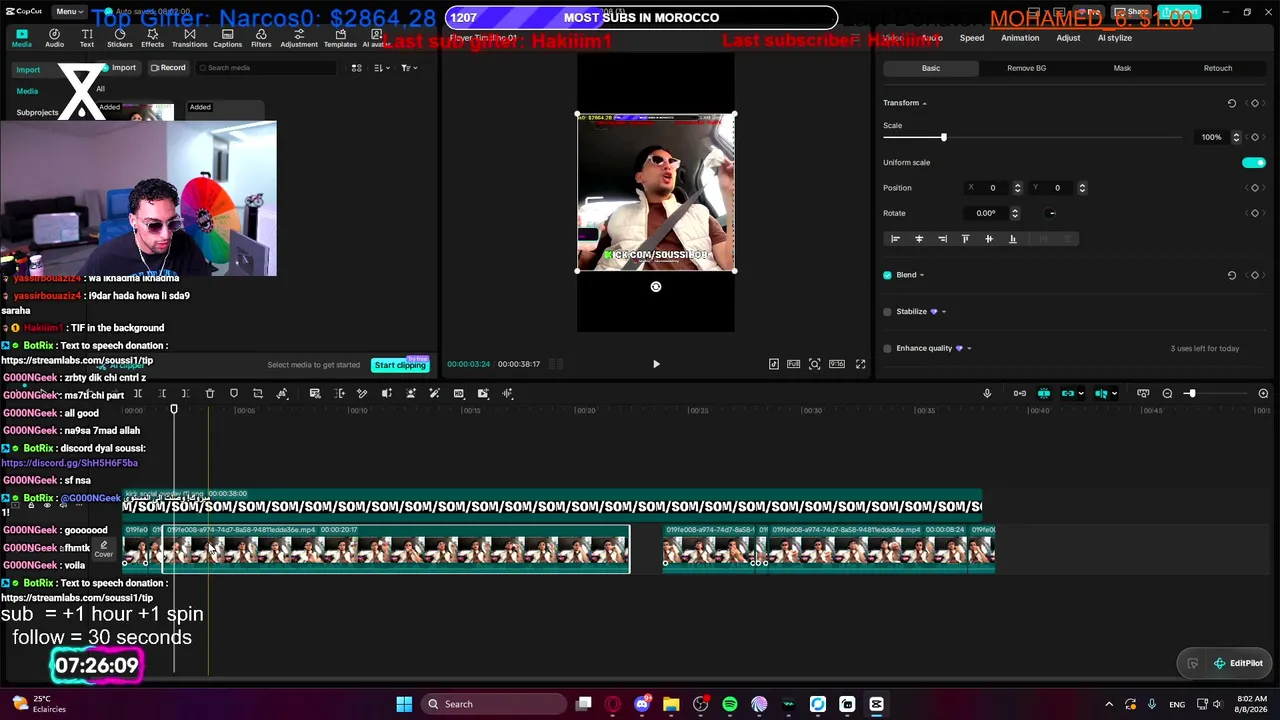Open the Speed tab

pyautogui.click(x=972, y=38)
